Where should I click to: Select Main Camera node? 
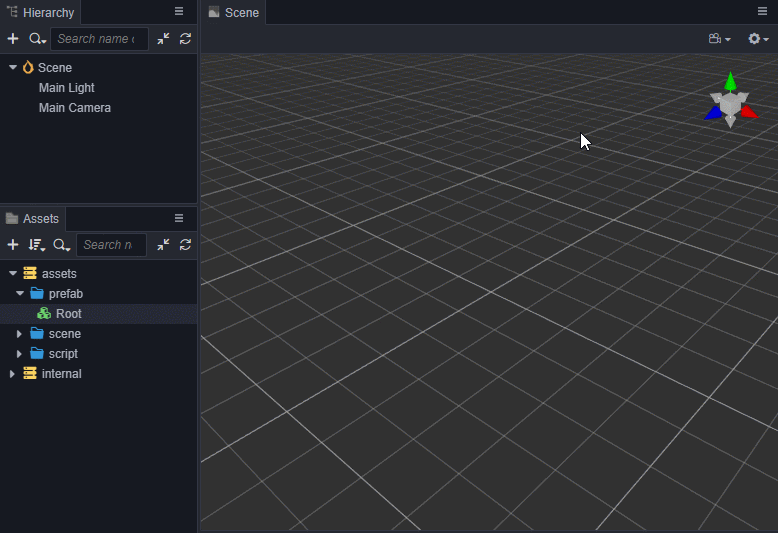click(74, 108)
